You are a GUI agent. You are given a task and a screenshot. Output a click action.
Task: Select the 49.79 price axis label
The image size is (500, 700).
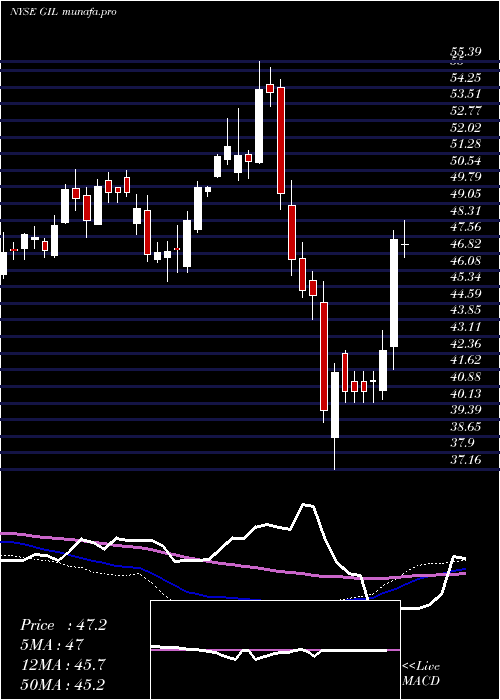466,177
